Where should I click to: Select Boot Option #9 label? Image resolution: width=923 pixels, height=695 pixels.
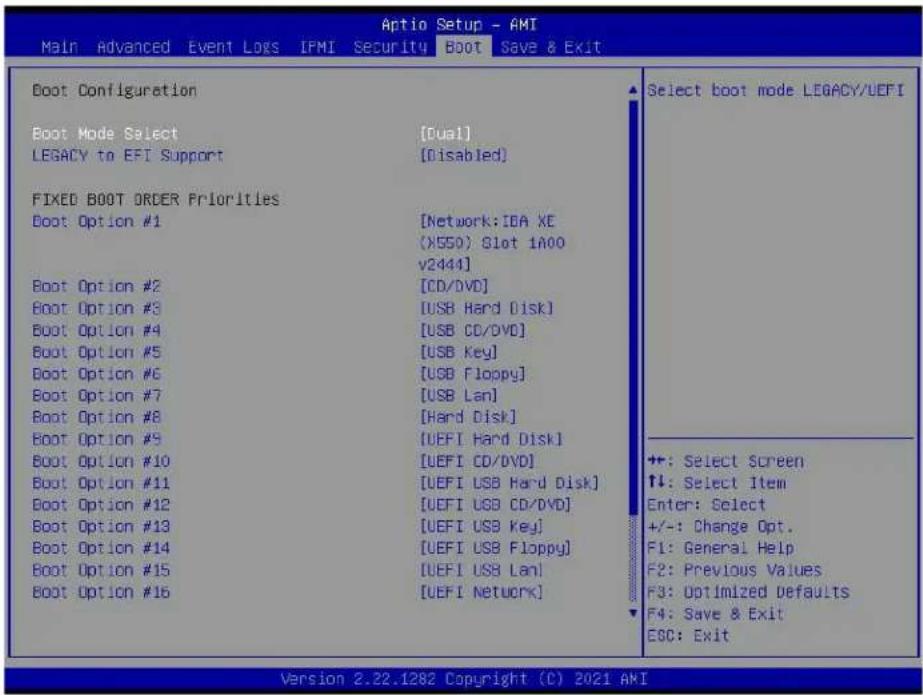click(96, 439)
